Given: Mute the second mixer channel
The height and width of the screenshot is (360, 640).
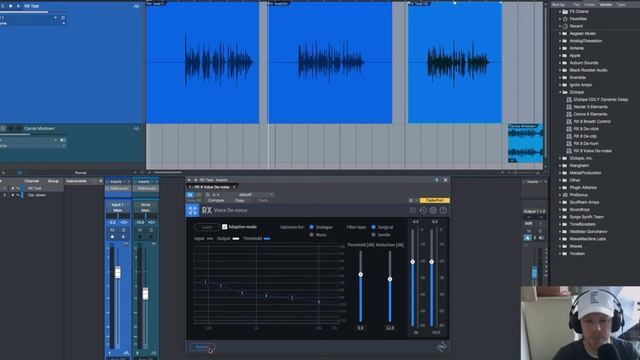Looking at the screenshot, I should [x=140, y=230].
